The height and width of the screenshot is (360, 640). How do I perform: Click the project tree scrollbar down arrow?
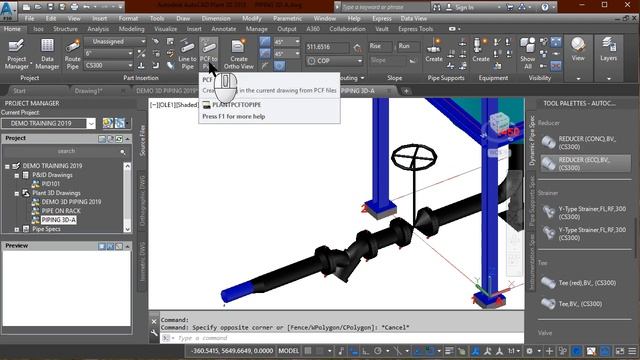[x=127, y=229]
